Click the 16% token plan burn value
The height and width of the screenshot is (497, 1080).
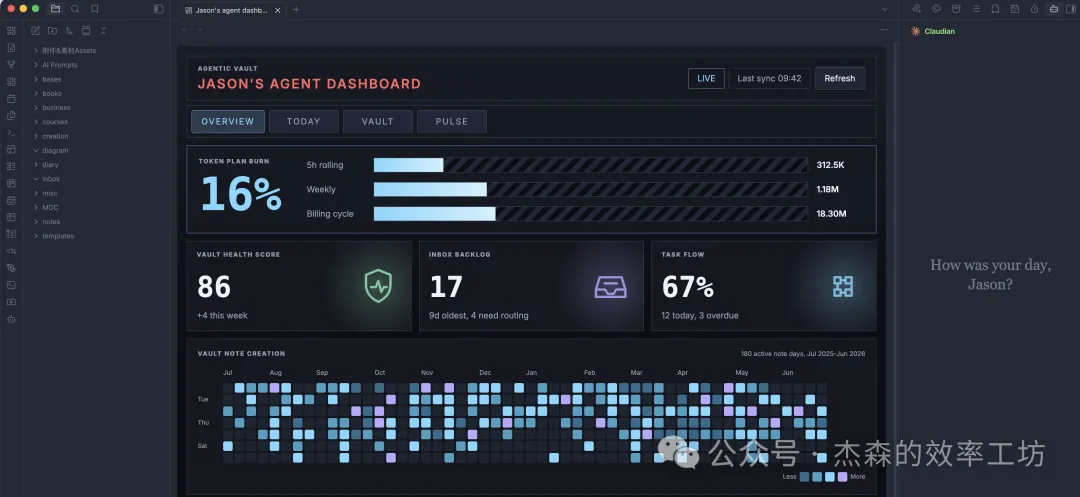tap(241, 194)
